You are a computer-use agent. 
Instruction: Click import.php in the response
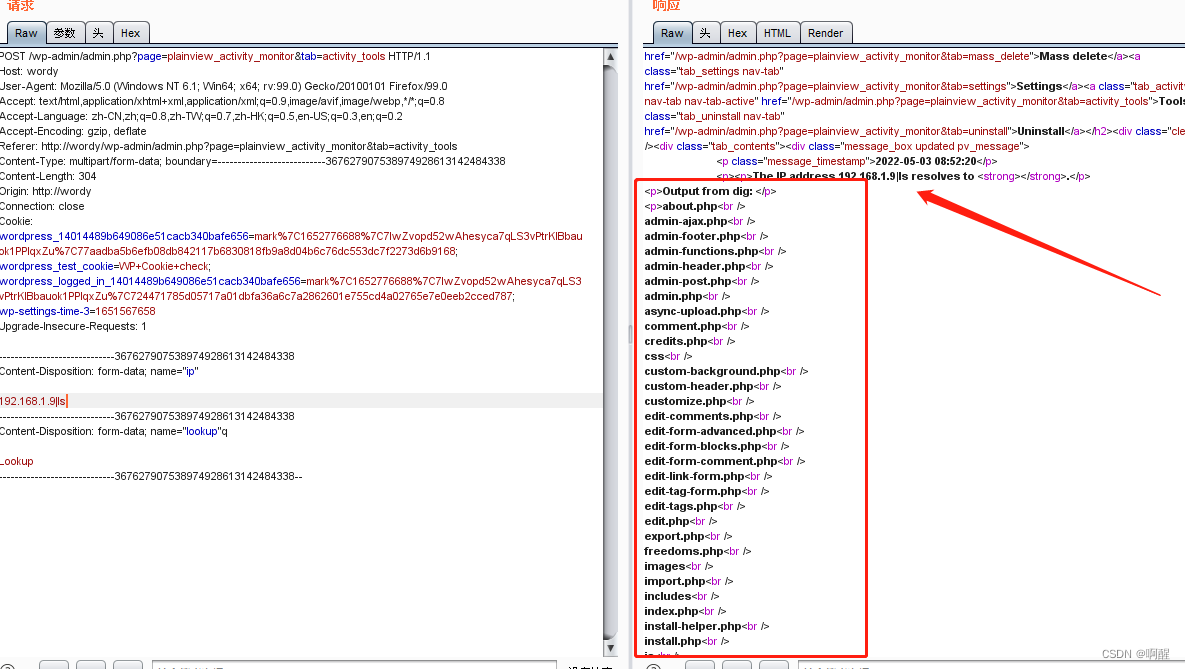[675, 581]
